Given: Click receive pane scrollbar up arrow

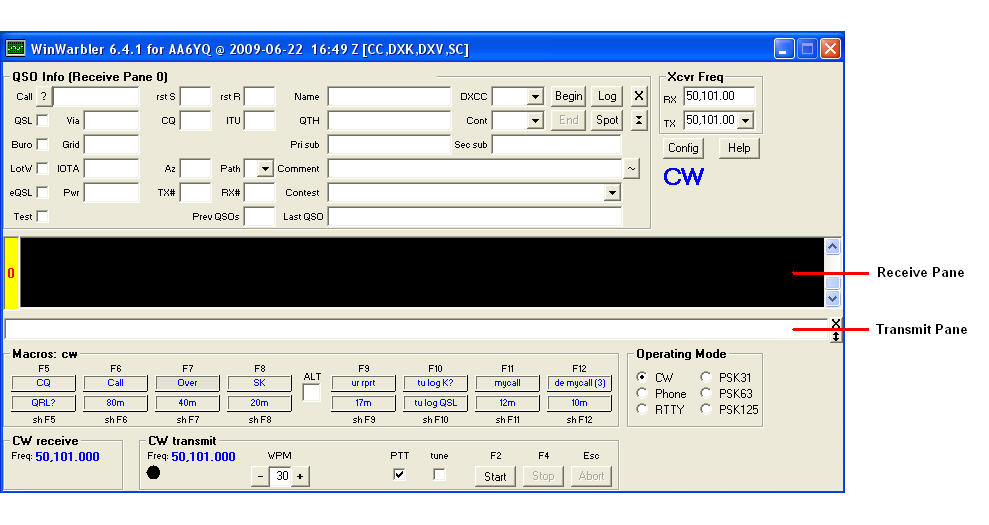Looking at the screenshot, I should click(833, 247).
